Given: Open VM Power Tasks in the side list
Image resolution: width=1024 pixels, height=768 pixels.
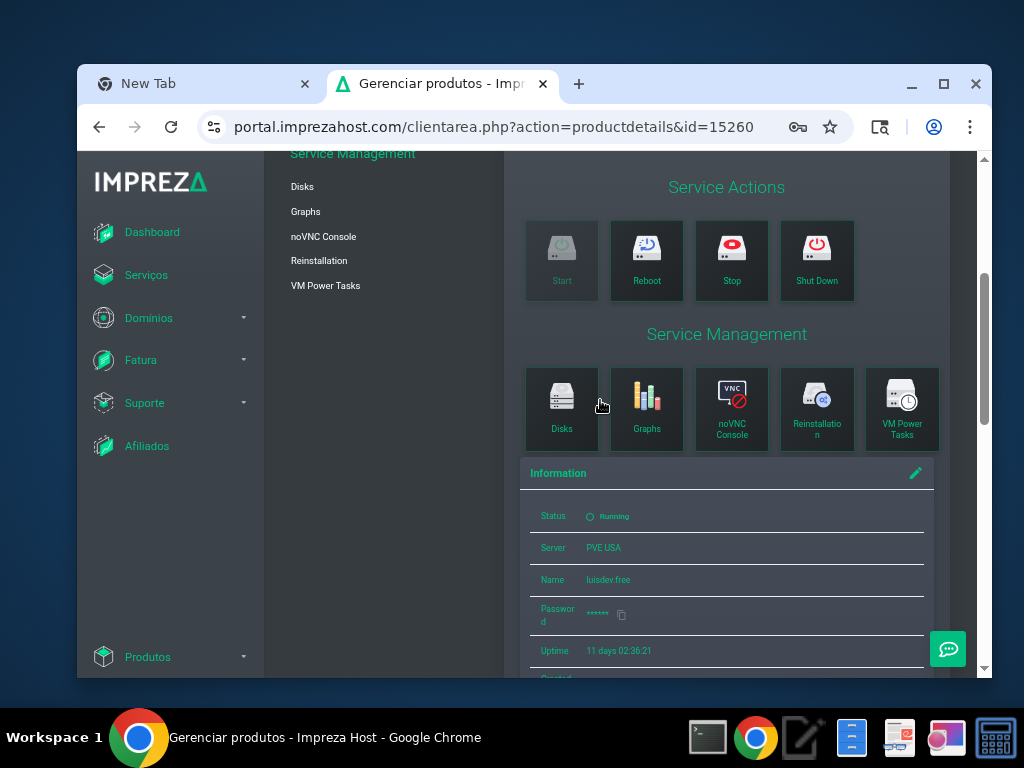Looking at the screenshot, I should [325, 285].
